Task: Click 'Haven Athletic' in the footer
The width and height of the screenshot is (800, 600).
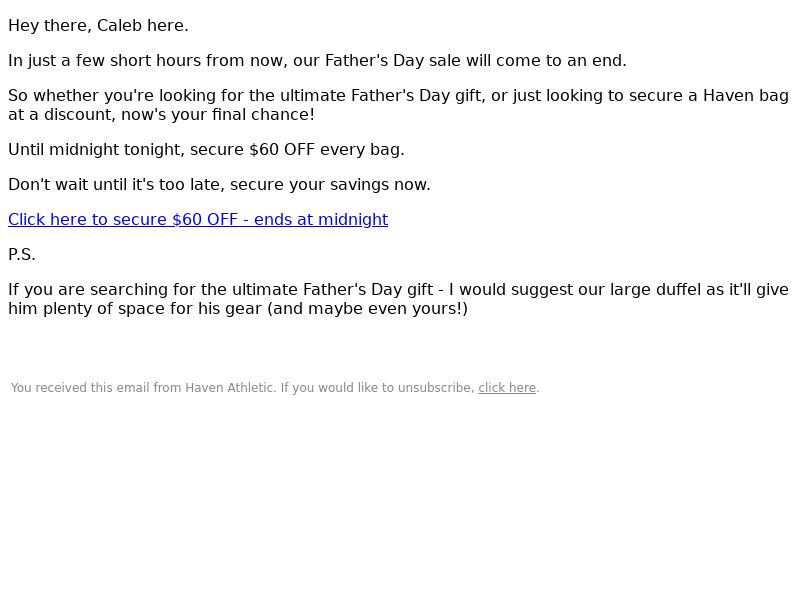Action: tap(229, 388)
